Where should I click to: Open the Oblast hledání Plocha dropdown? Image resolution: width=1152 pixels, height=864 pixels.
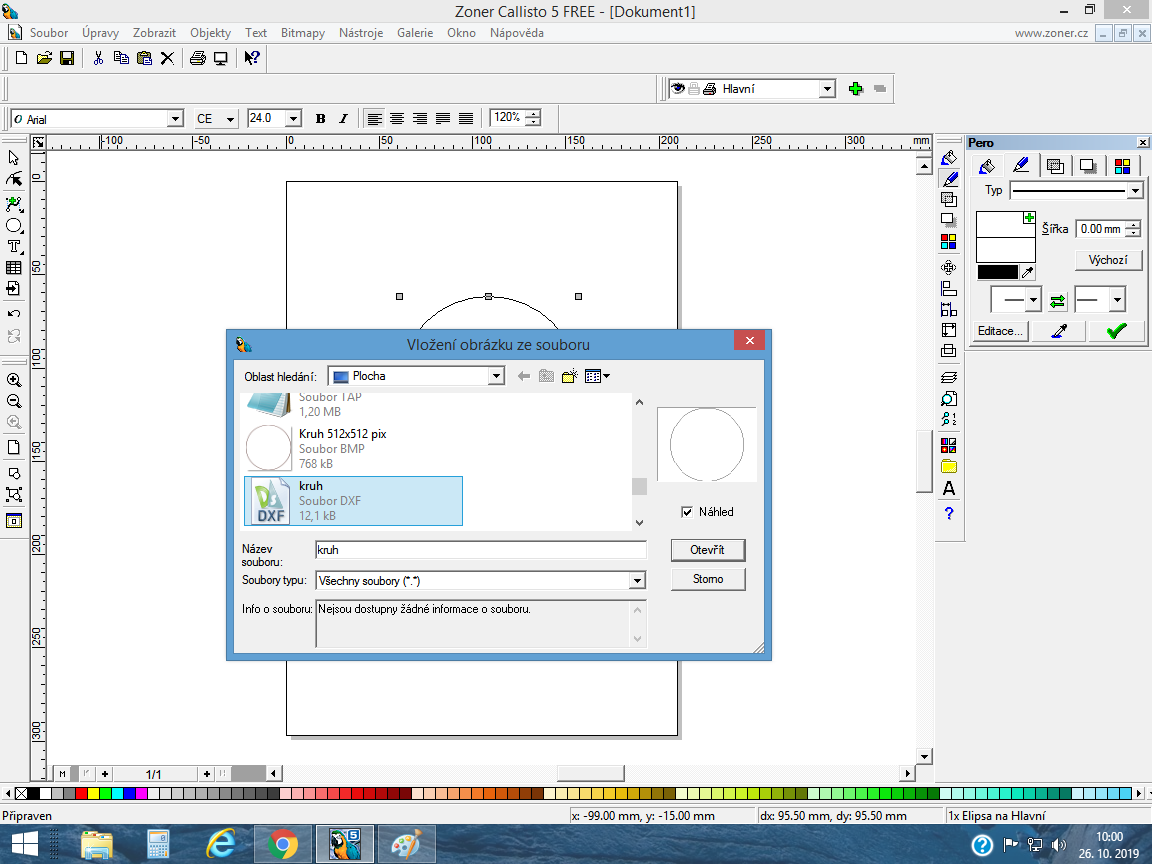tap(496, 376)
